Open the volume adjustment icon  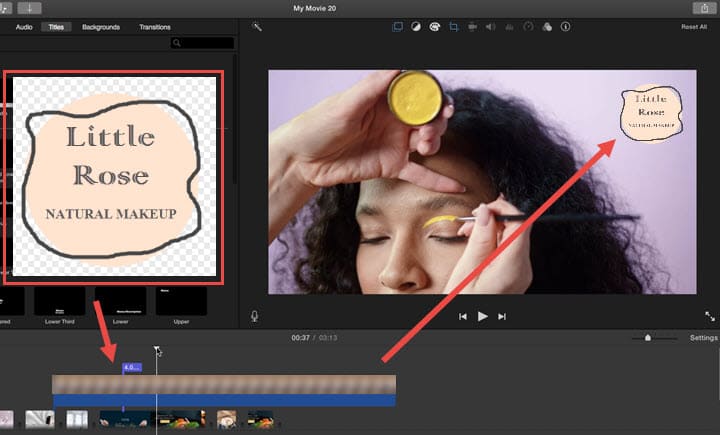point(490,27)
